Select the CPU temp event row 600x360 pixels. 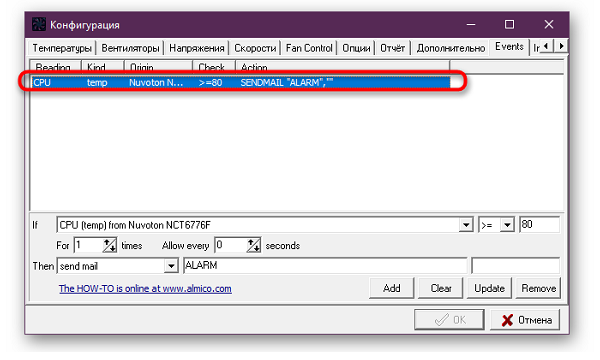click(x=241, y=82)
